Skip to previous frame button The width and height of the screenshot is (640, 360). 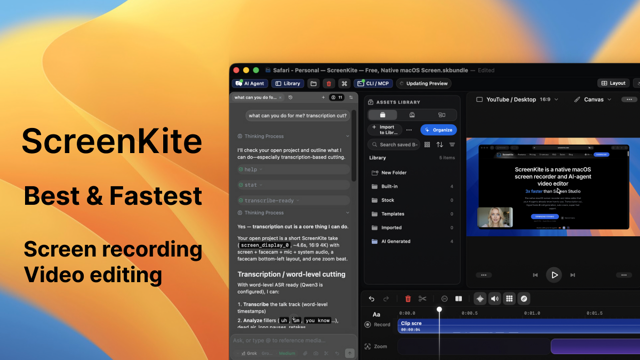click(x=535, y=275)
